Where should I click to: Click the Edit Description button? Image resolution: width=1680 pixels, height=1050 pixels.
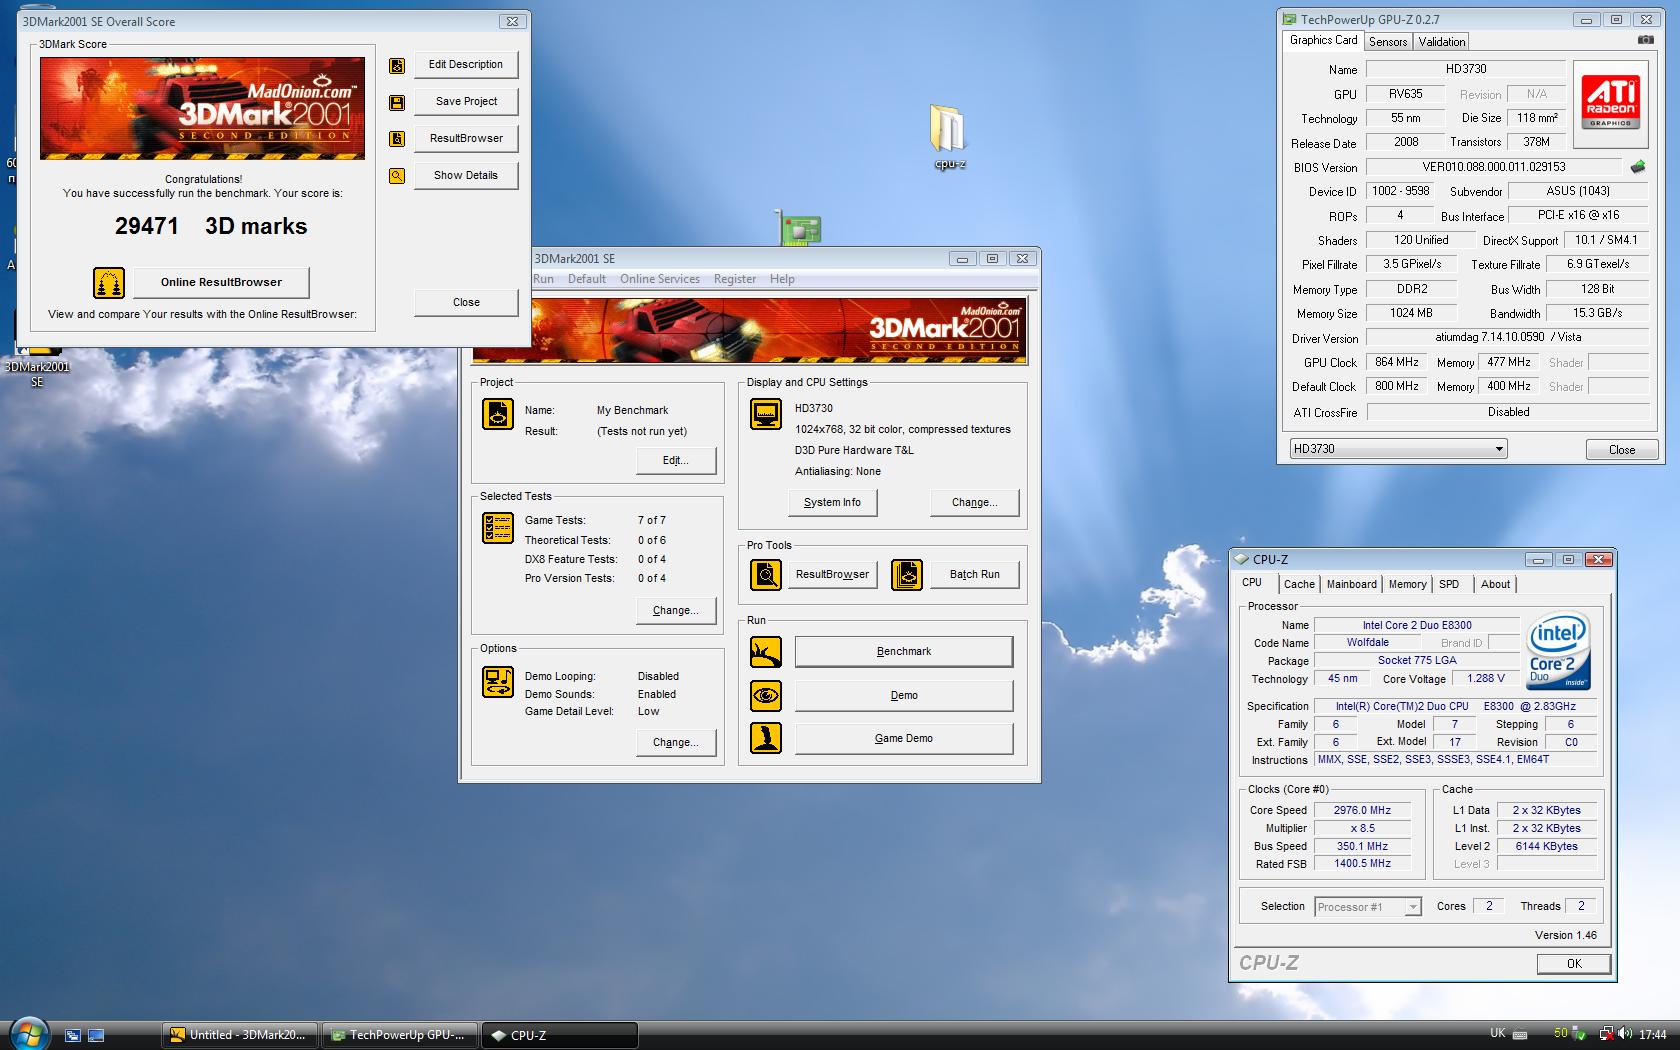tap(466, 65)
